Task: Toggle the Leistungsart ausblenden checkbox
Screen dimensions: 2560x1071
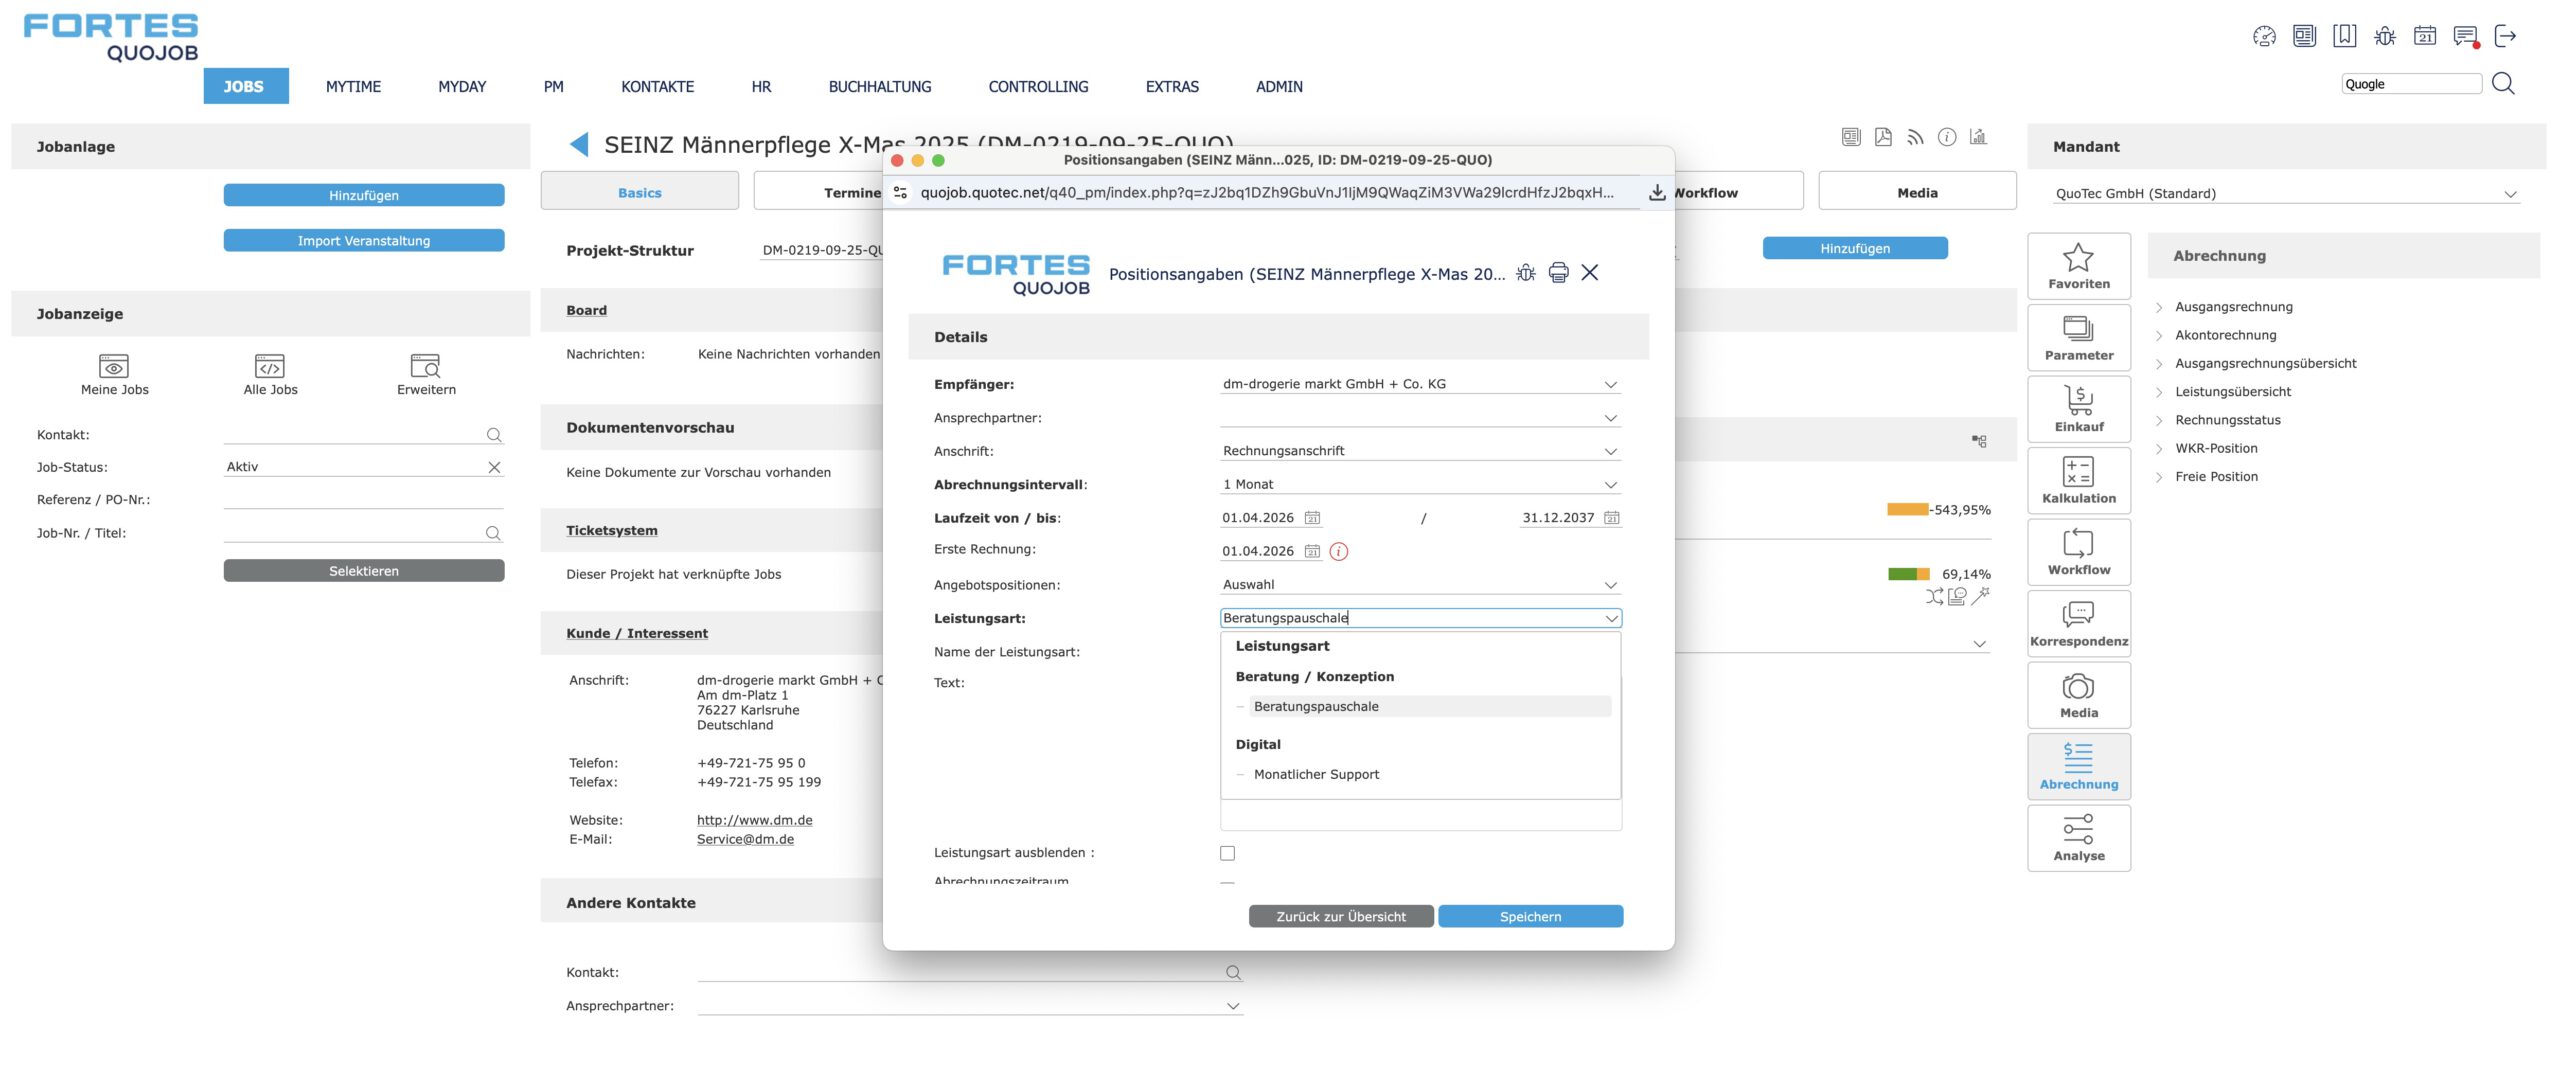Action: (x=1227, y=853)
